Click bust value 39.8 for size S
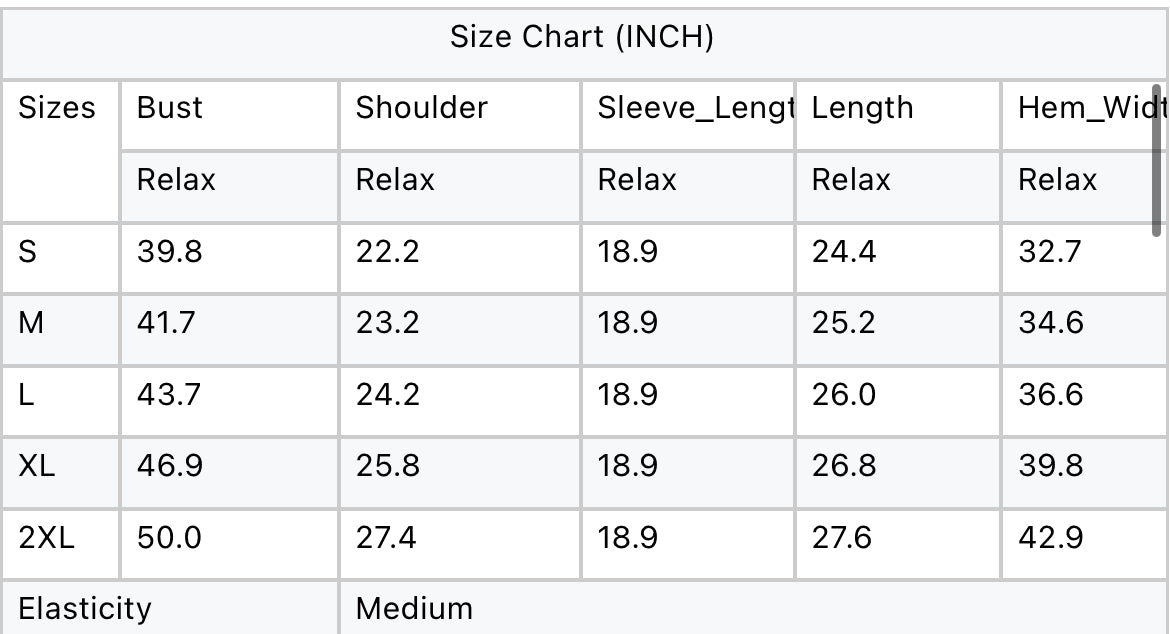1170x634 pixels. [169, 251]
